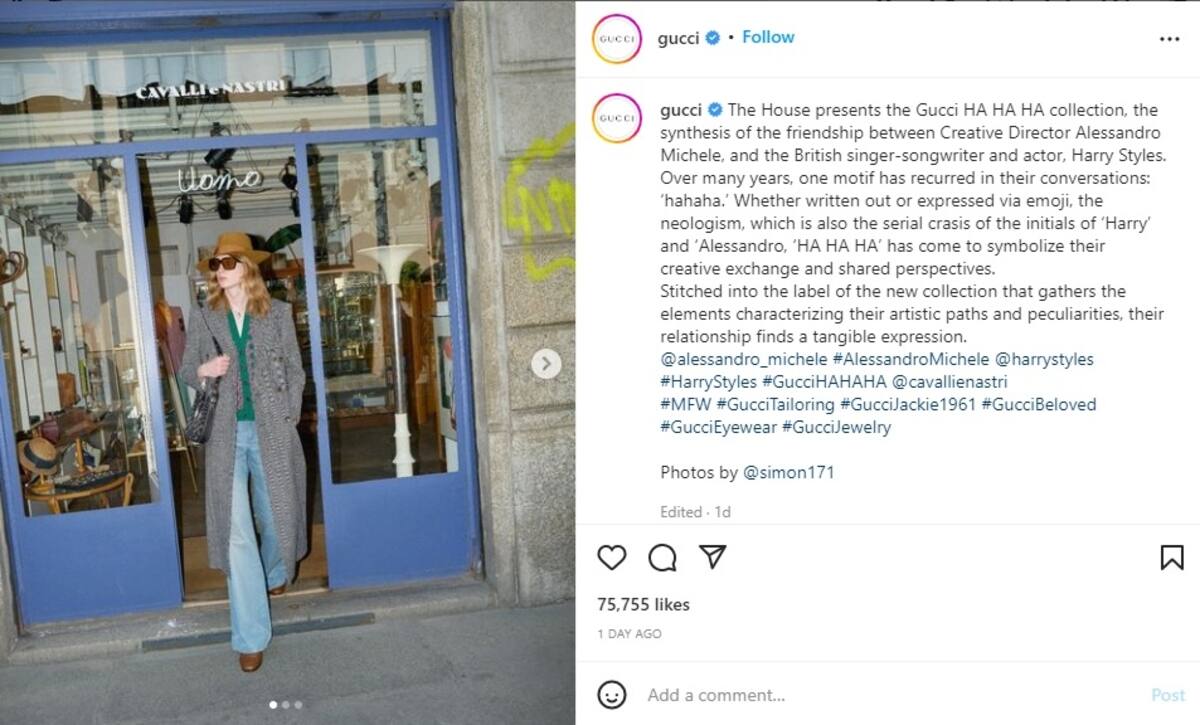Screen dimensions: 1200x725
Task: Save post with bookmark icon
Action: [1172, 557]
